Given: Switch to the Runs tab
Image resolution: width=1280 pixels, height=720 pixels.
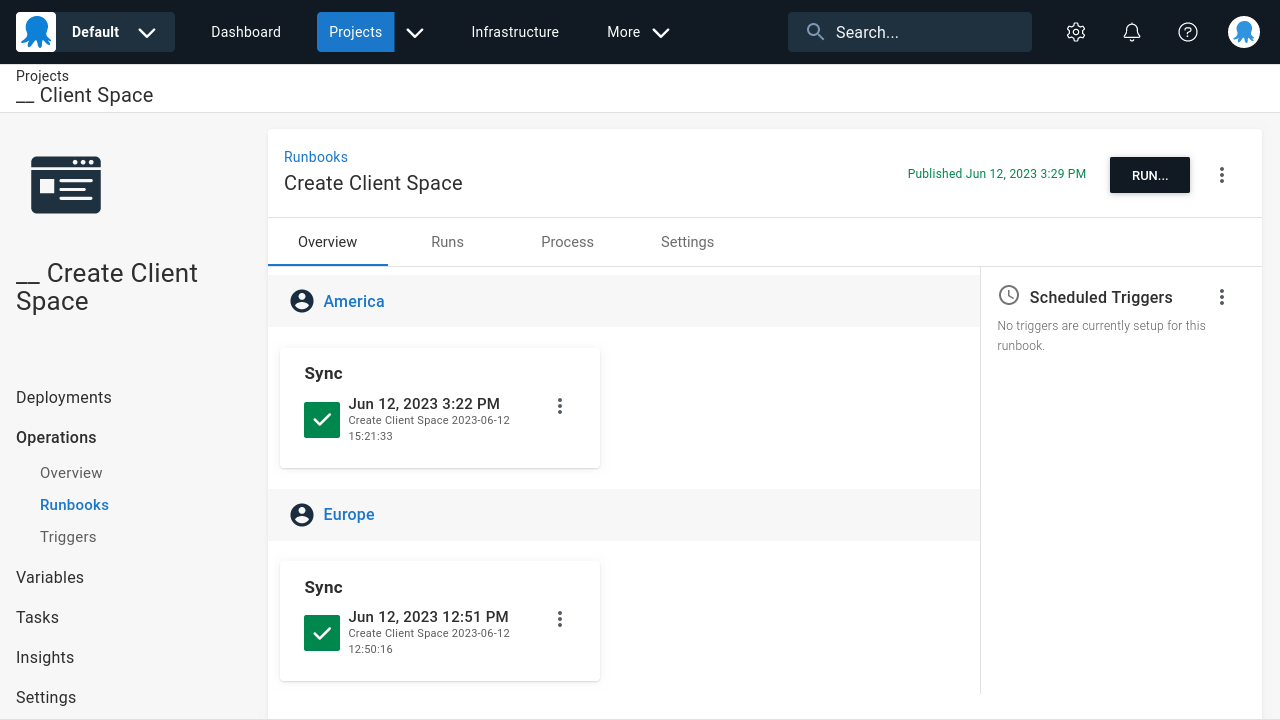Looking at the screenshot, I should (447, 241).
